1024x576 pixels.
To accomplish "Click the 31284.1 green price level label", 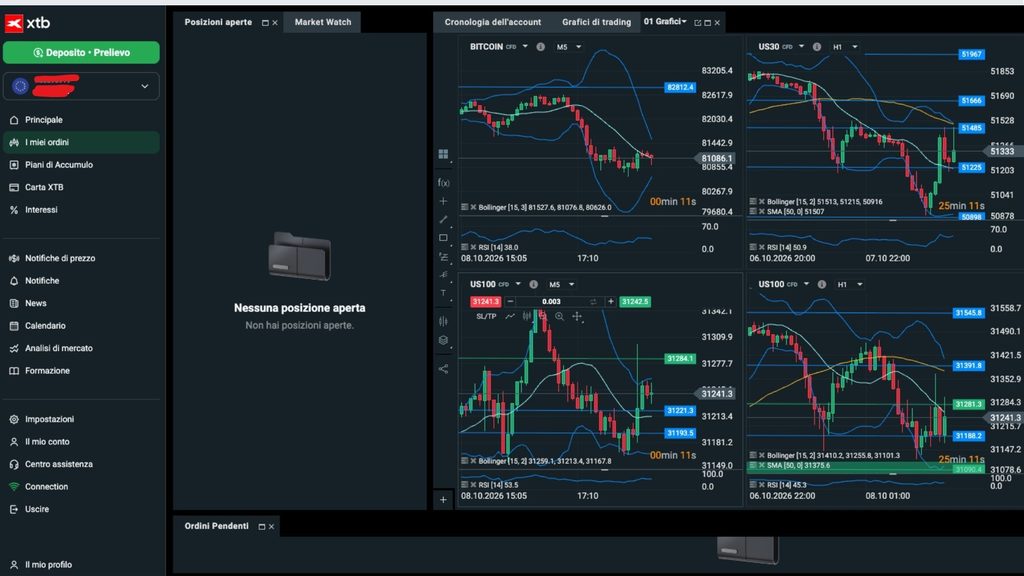I will (680, 359).
